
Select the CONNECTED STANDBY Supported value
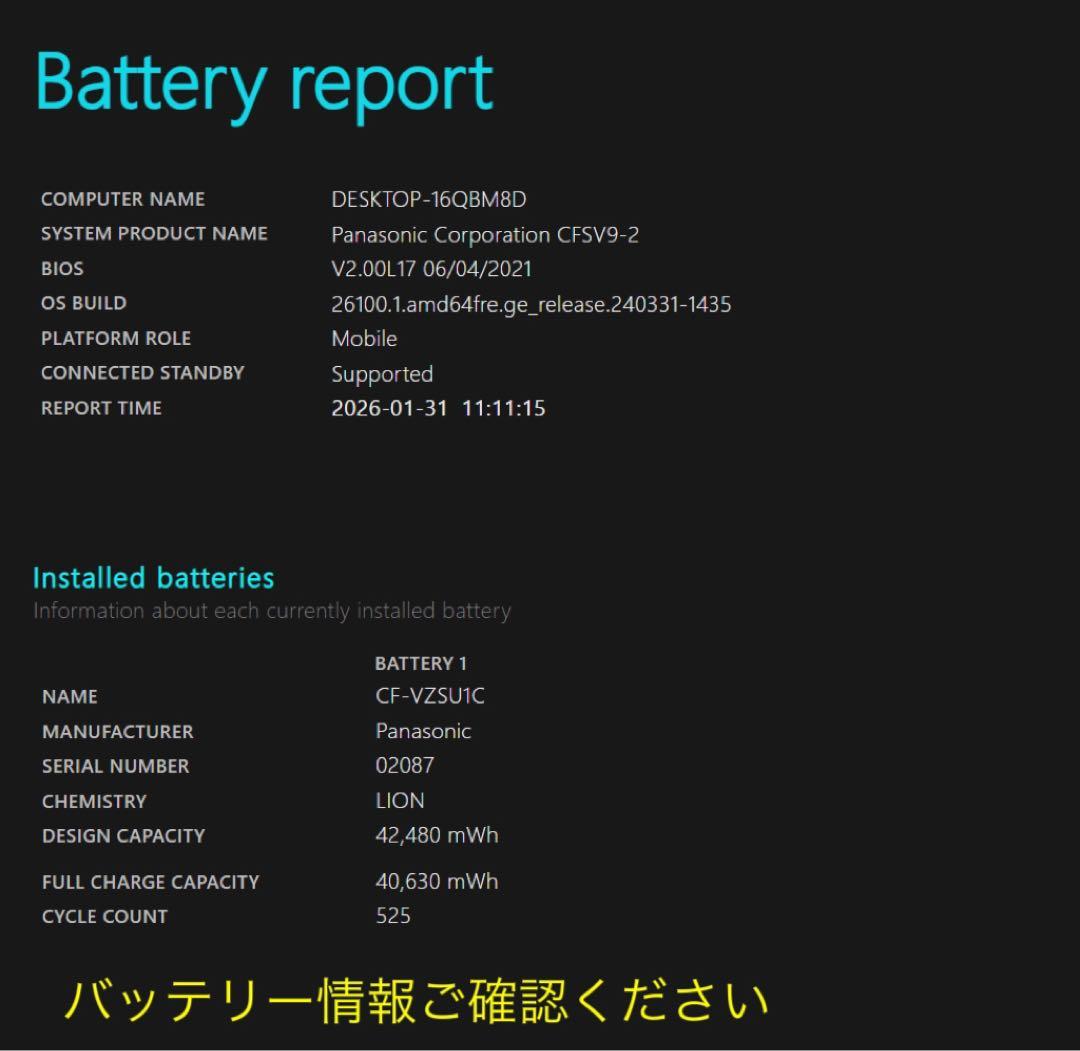pos(382,374)
